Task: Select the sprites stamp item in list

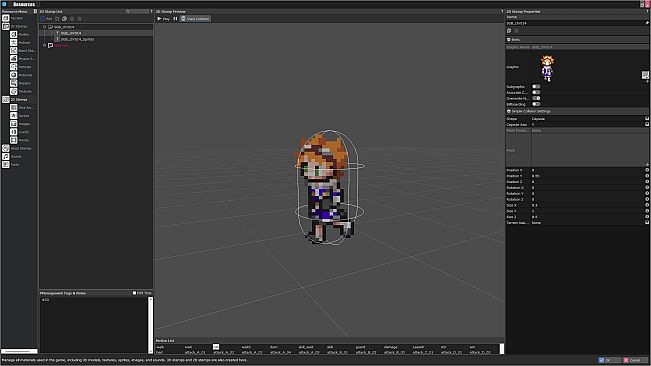Action: pos(77,39)
